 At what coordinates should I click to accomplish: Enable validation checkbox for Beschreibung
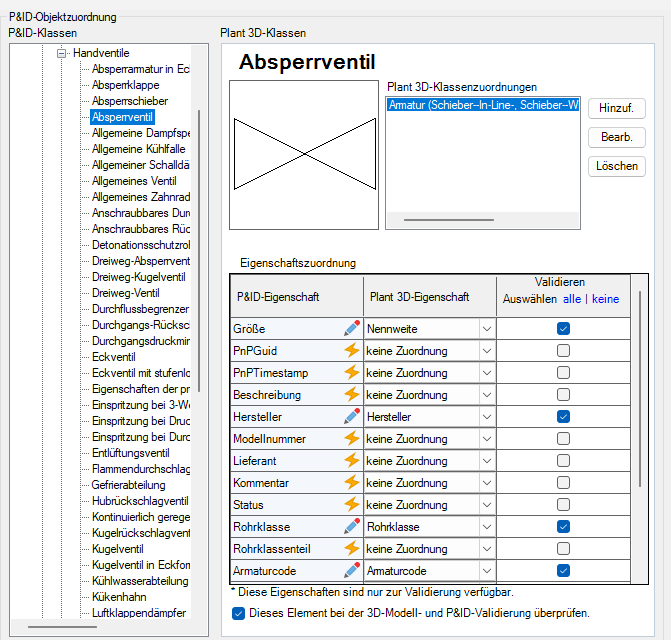tap(563, 394)
